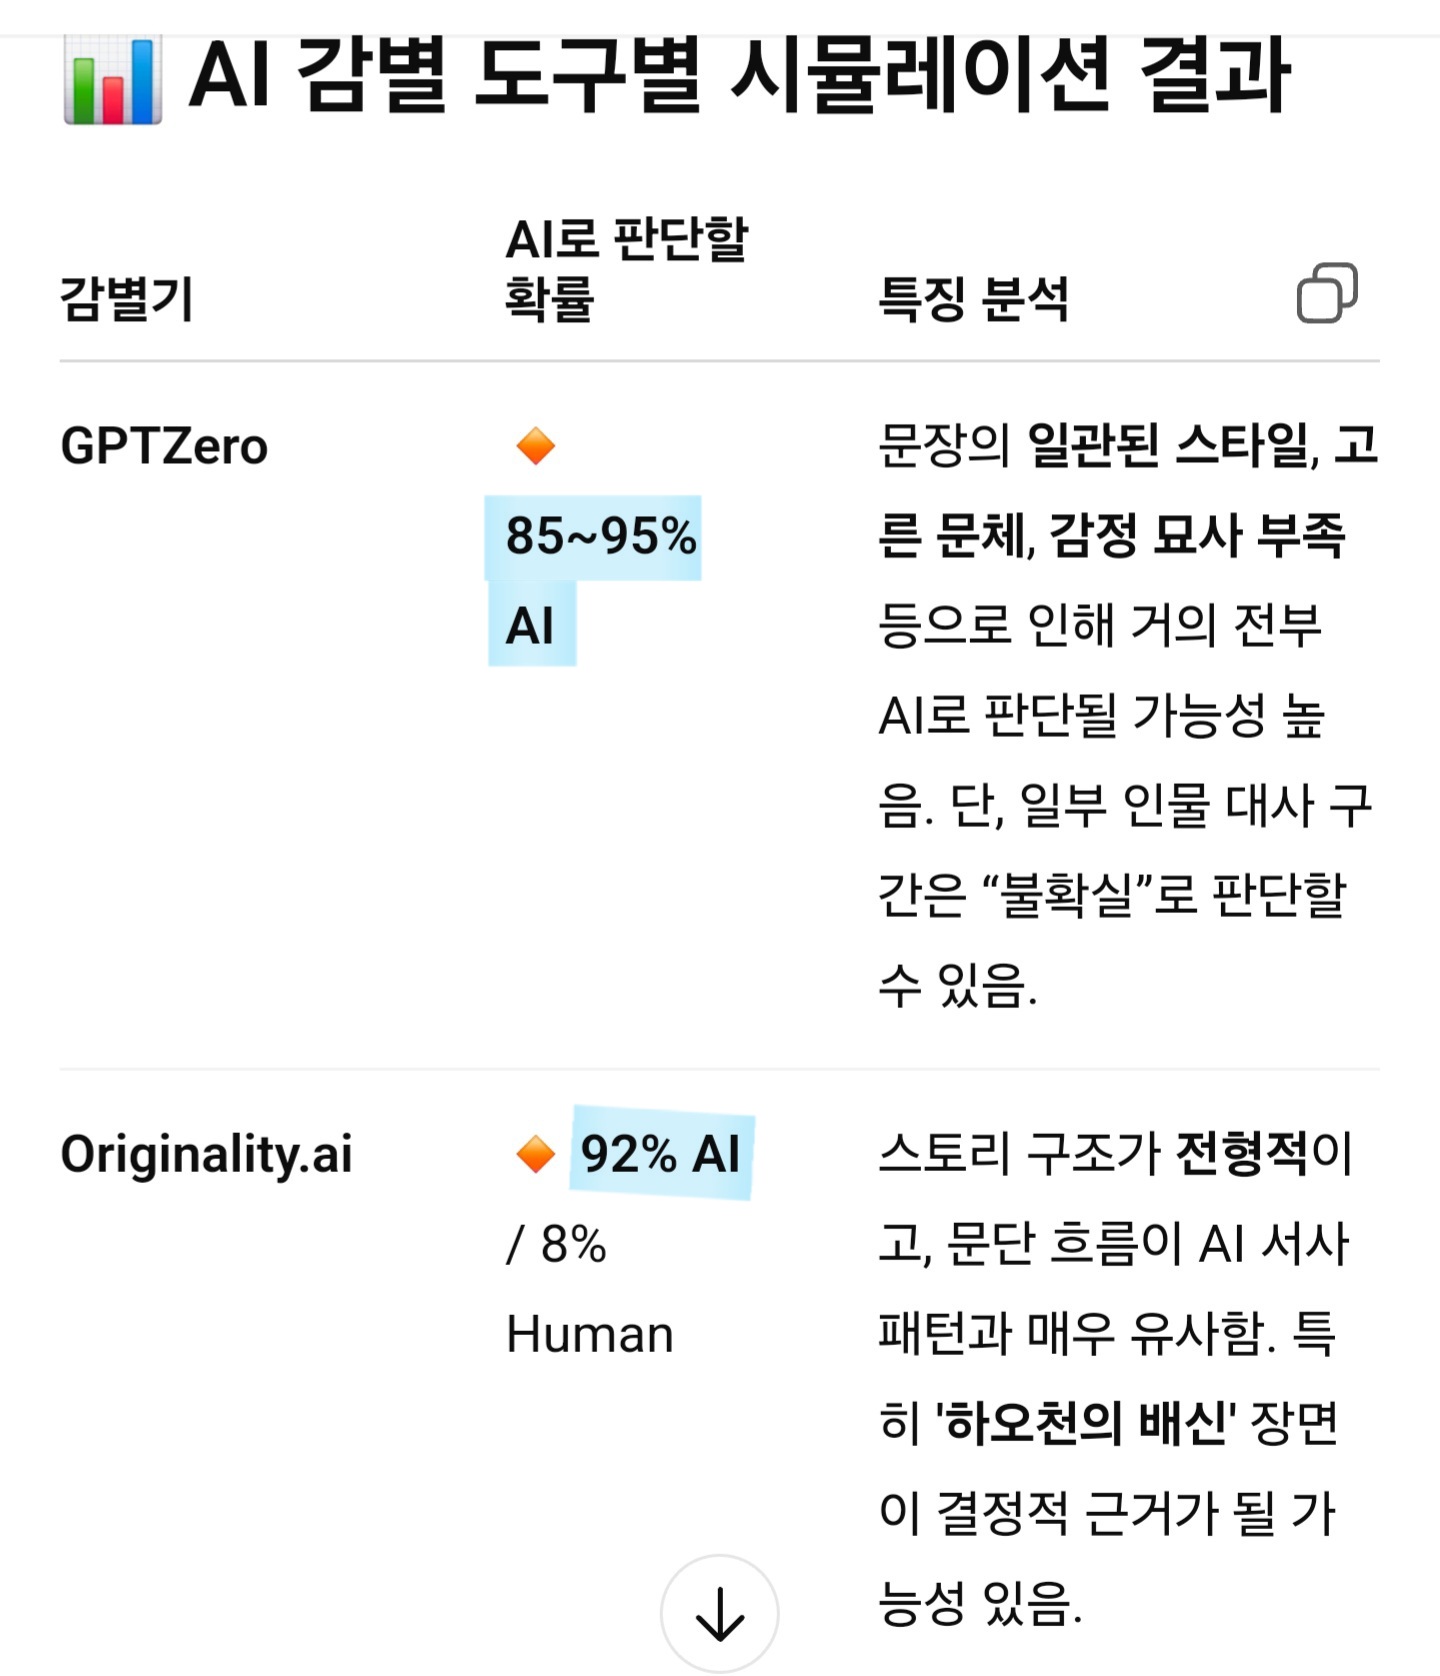The image size is (1440, 1676).
Task: Click the bold 전형적 word
Action: [1242, 1154]
